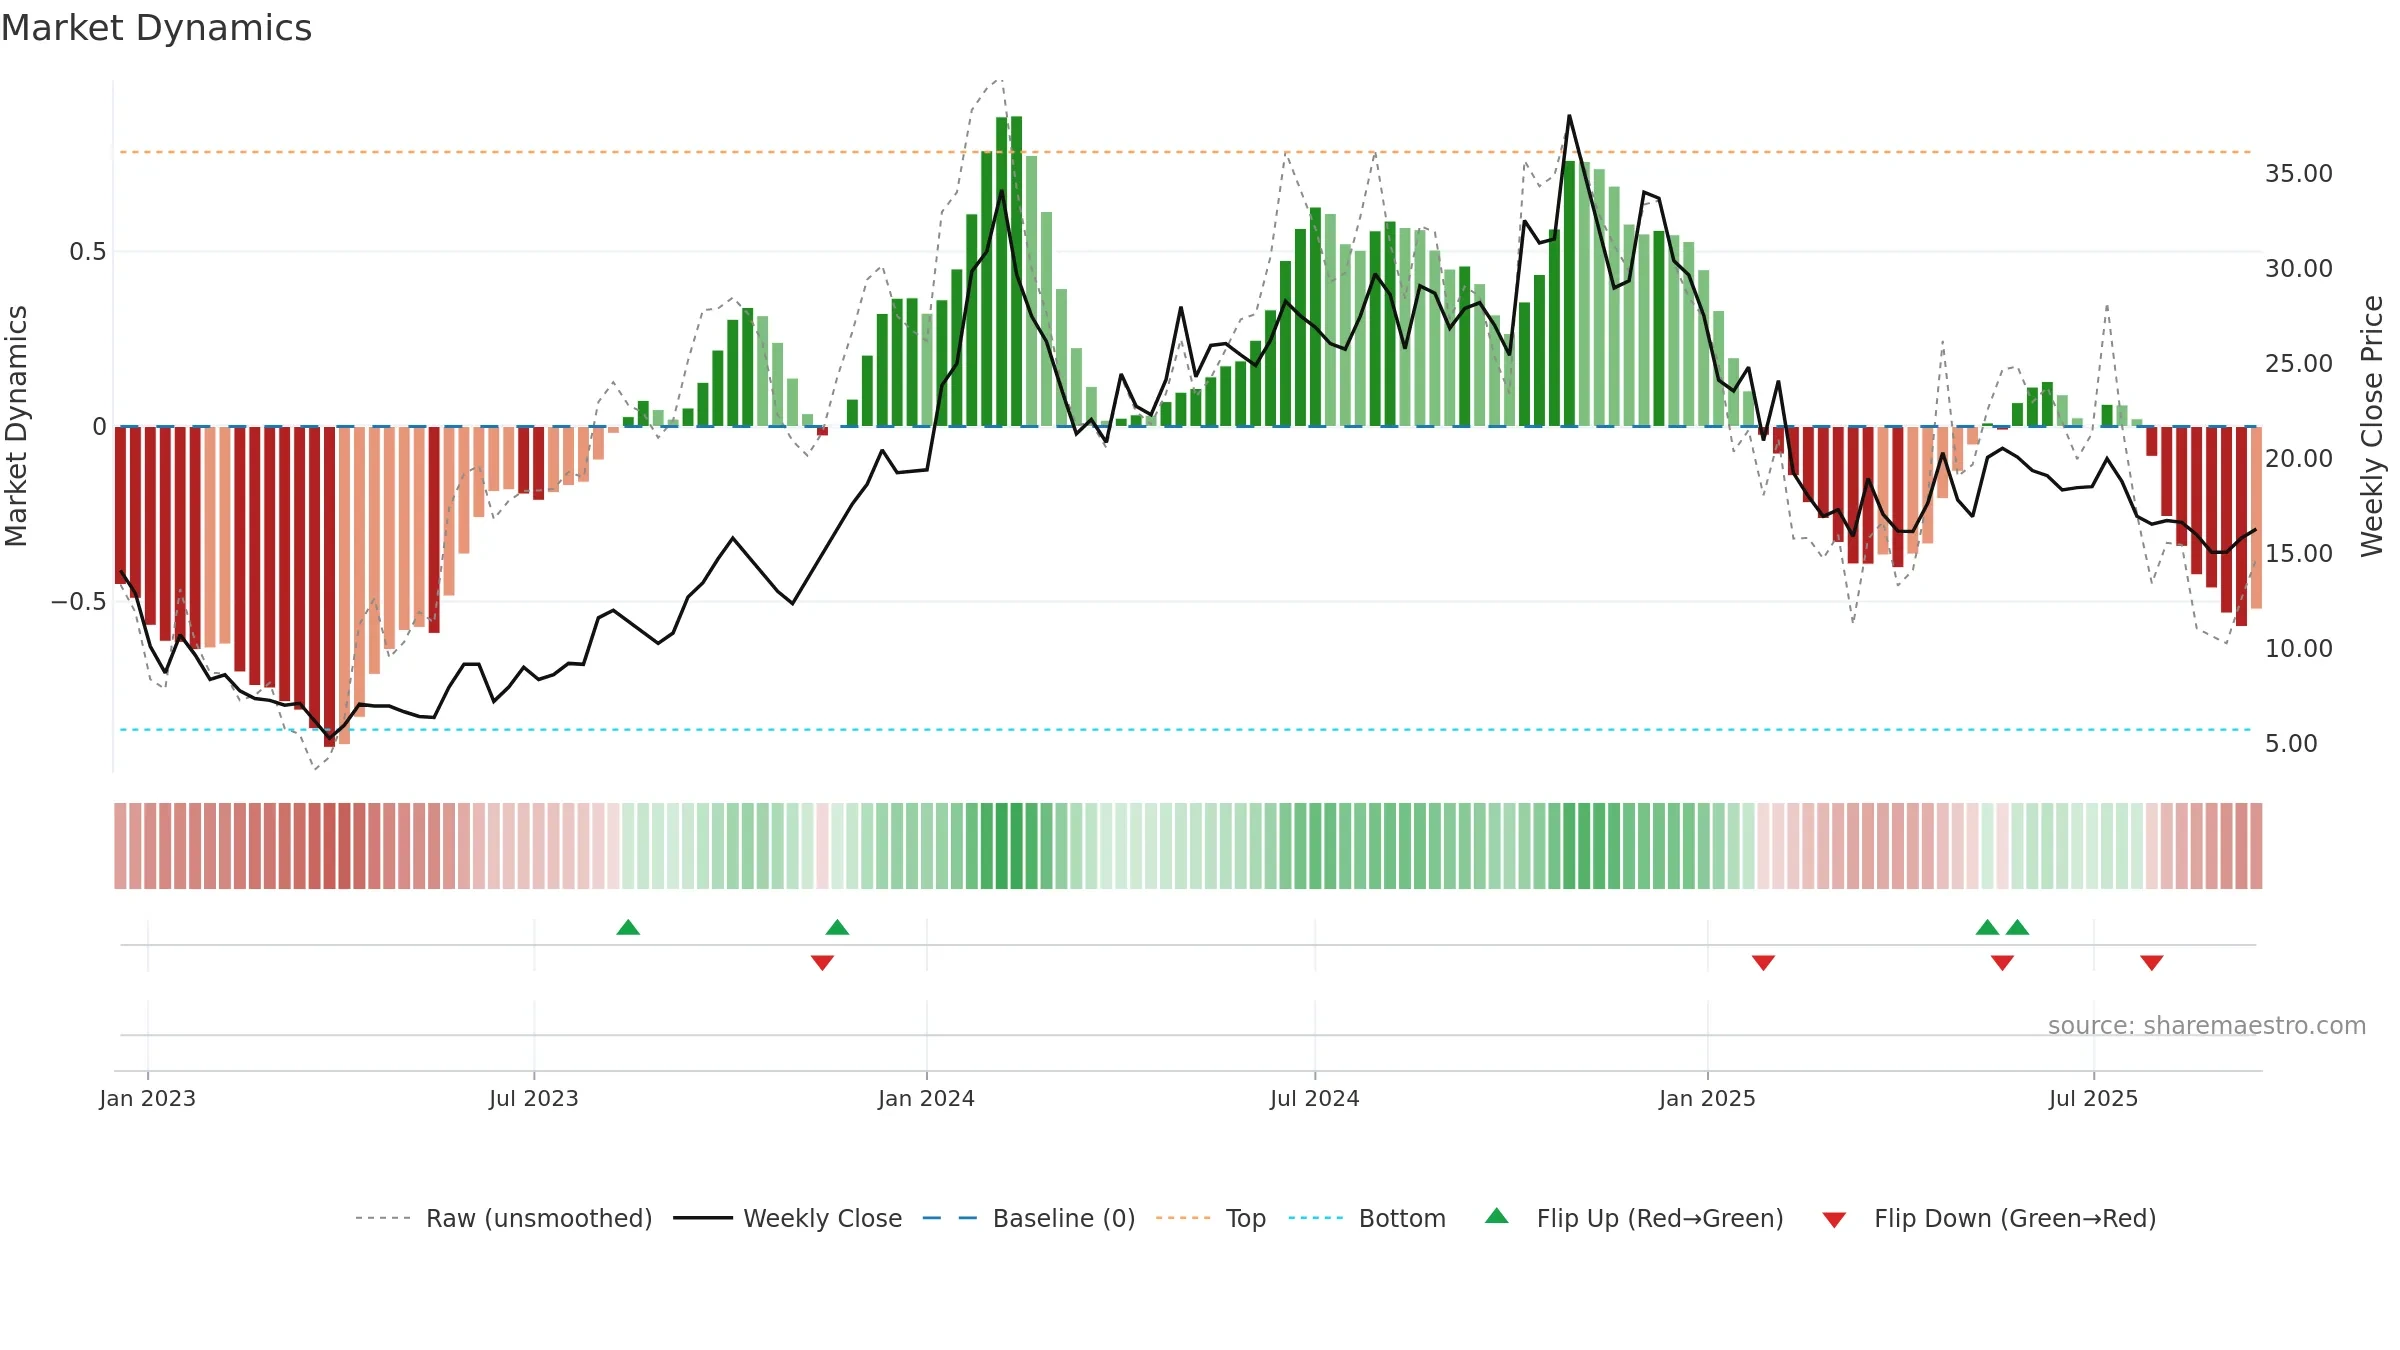Click the 20.00 price axis value
Viewport: 2400px width, 1350px height.
point(2299,458)
